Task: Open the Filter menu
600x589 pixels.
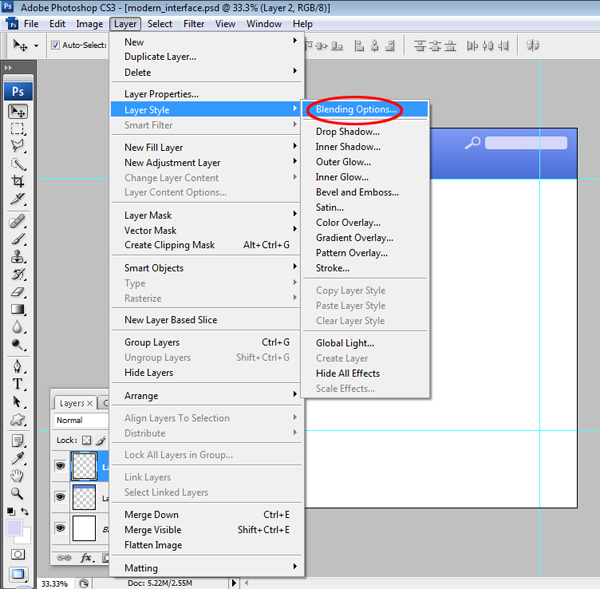Action: point(194,24)
